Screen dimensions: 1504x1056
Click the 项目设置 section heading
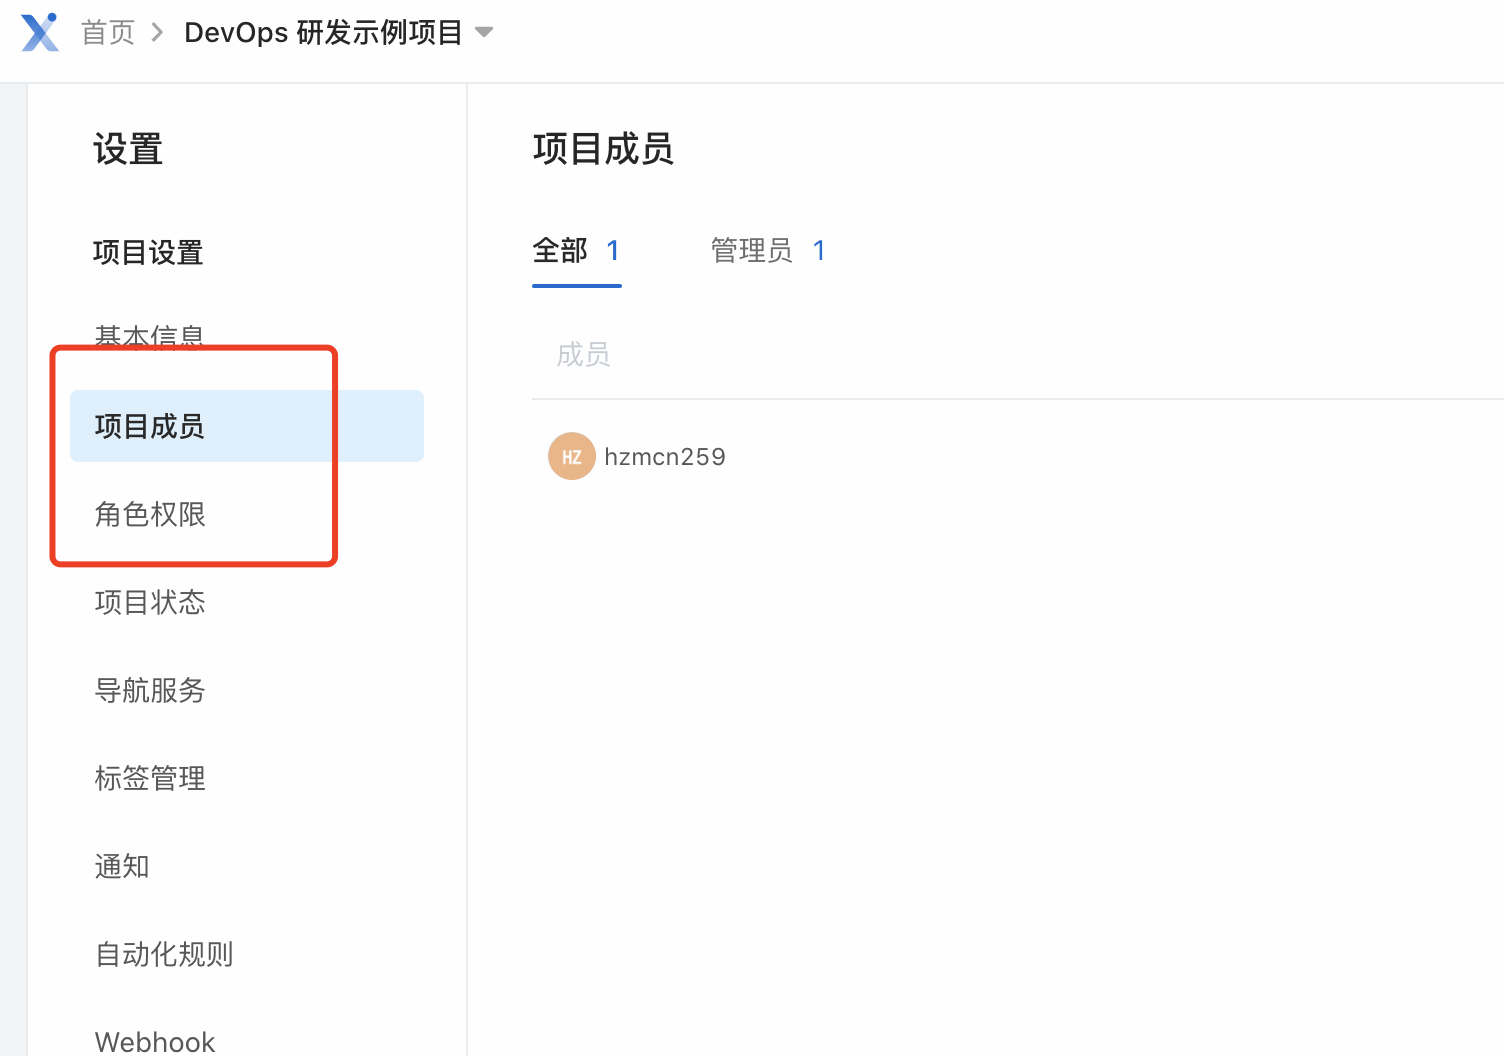[x=148, y=252]
